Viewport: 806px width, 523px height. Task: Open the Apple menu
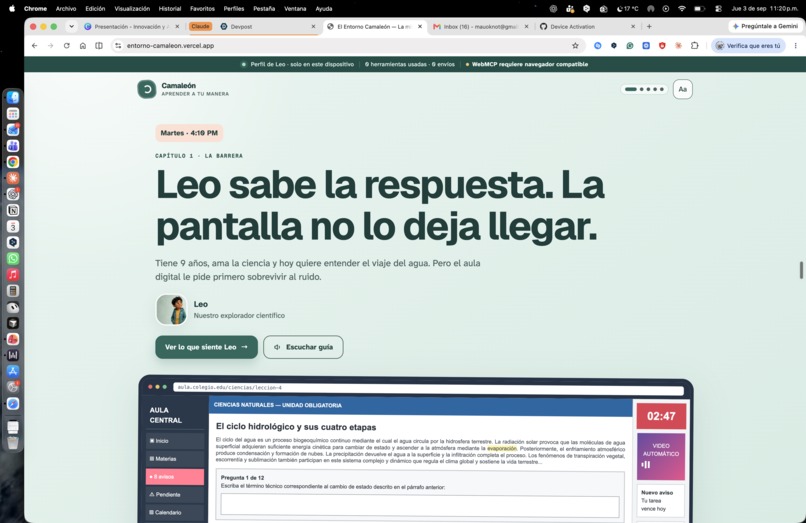click(x=11, y=9)
